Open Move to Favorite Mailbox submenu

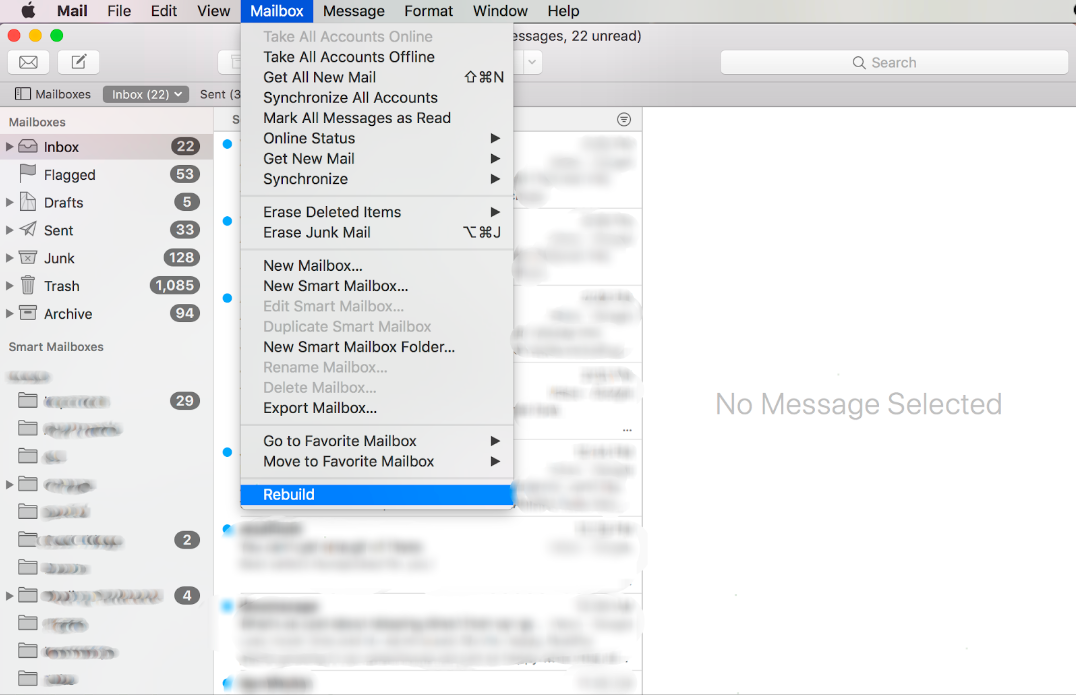(377, 462)
